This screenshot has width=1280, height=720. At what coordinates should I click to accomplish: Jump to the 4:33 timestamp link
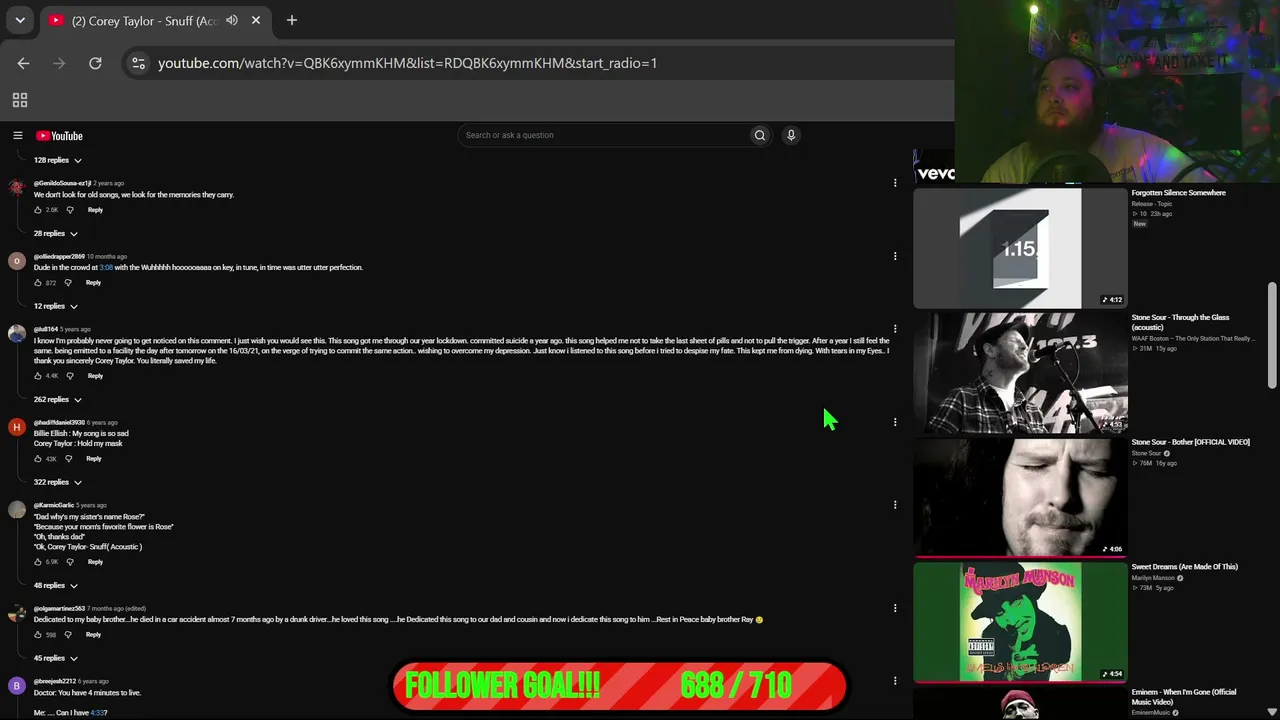coord(98,713)
